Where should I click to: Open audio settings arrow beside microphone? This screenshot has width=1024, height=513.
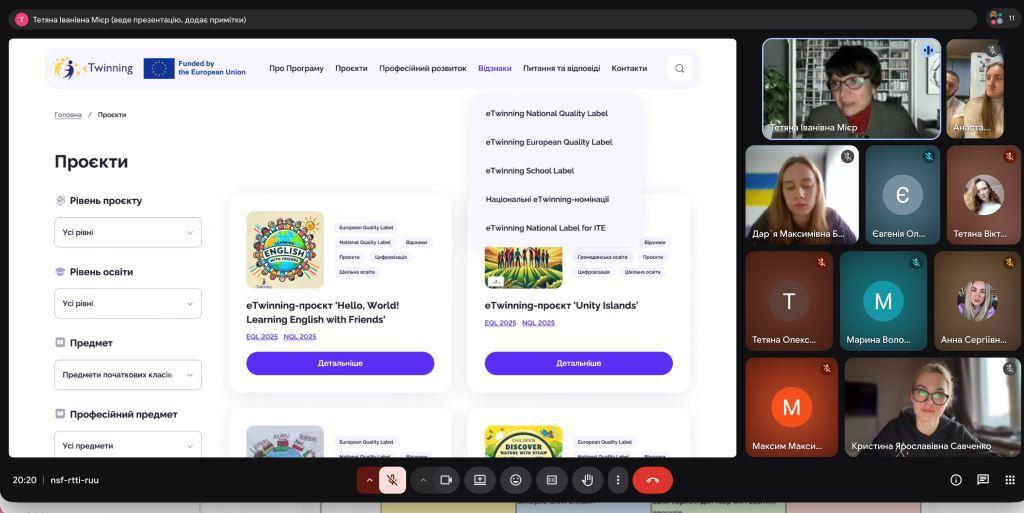point(369,480)
